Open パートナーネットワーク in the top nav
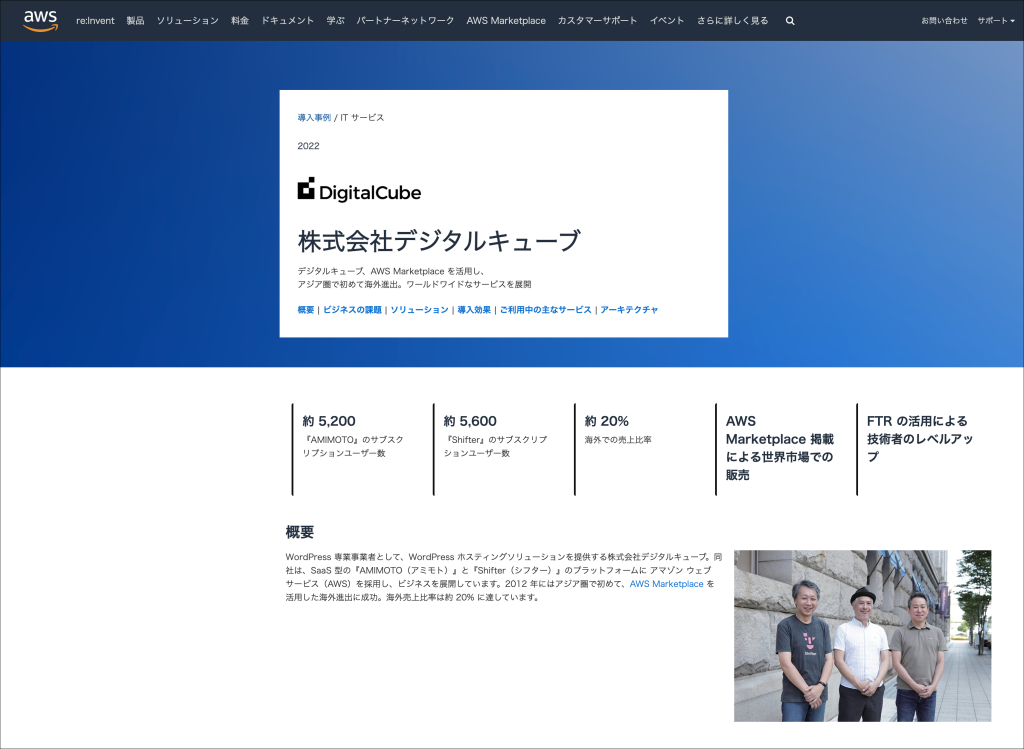 (405, 21)
